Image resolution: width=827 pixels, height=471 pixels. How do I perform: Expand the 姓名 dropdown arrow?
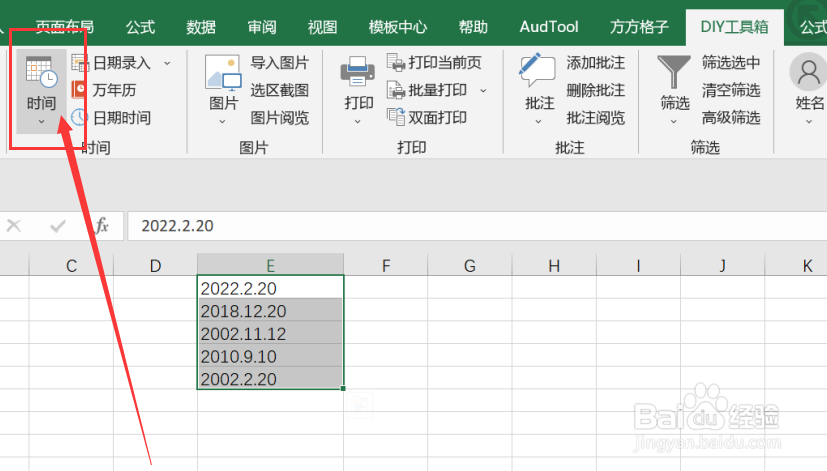809,122
